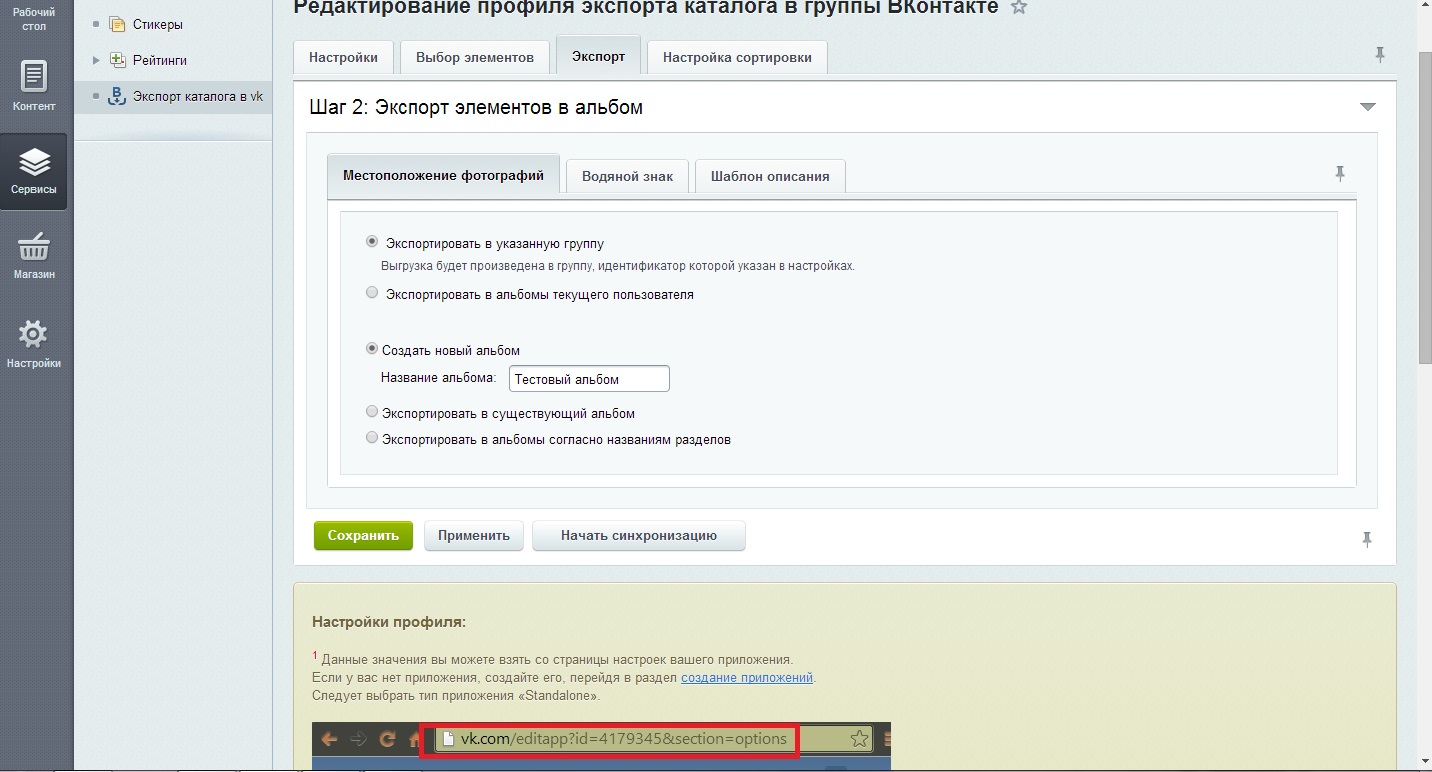Switch to the Водяной знак tab
Image resolution: width=1432 pixels, height=772 pixels.
(x=626, y=175)
